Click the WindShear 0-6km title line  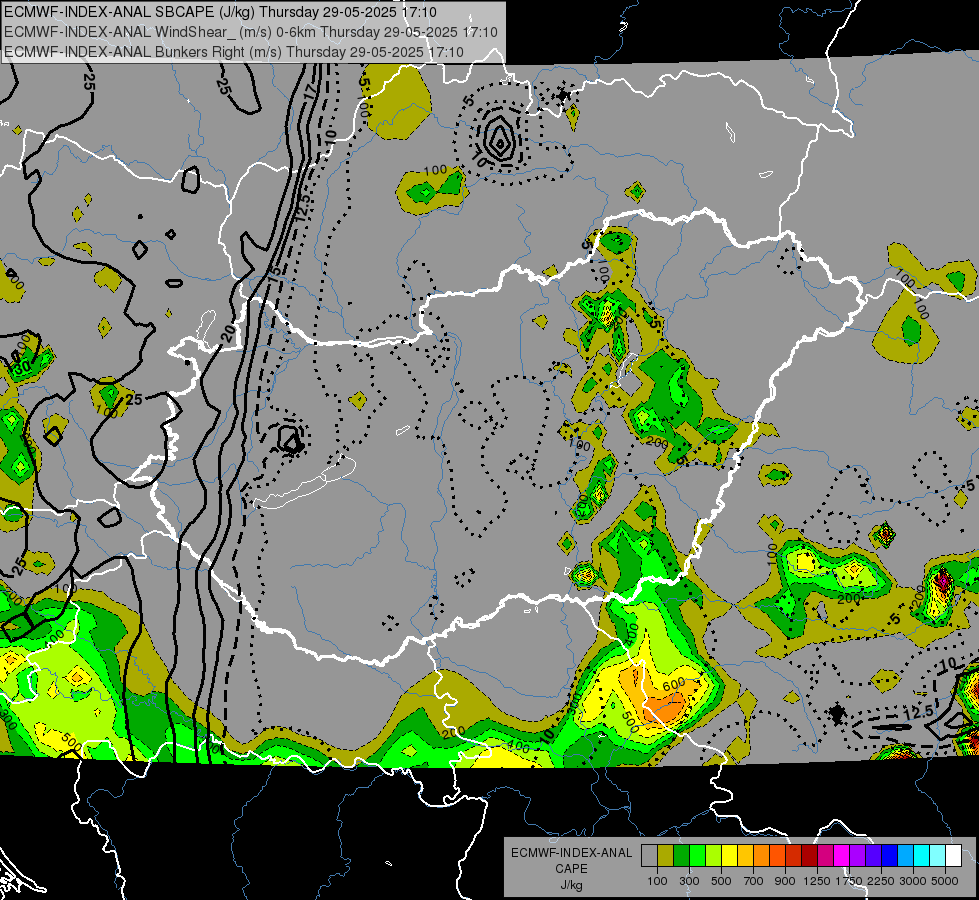pyautogui.click(x=250, y=32)
